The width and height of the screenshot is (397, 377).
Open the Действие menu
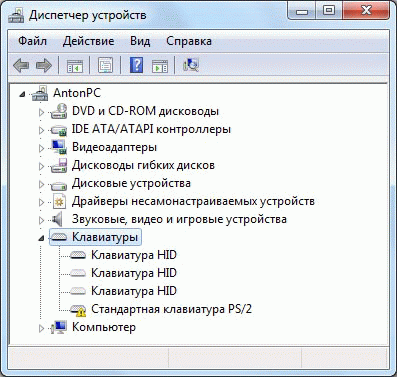[x=88, y=41]
